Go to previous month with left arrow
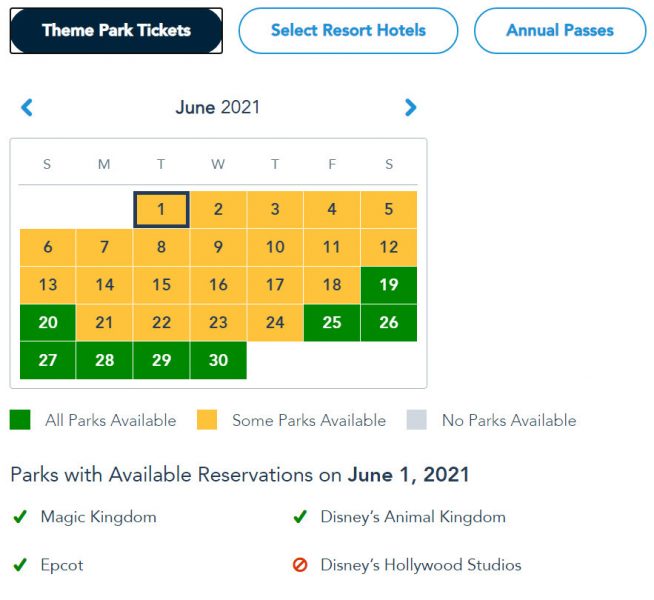 click(x=27, y=107)
